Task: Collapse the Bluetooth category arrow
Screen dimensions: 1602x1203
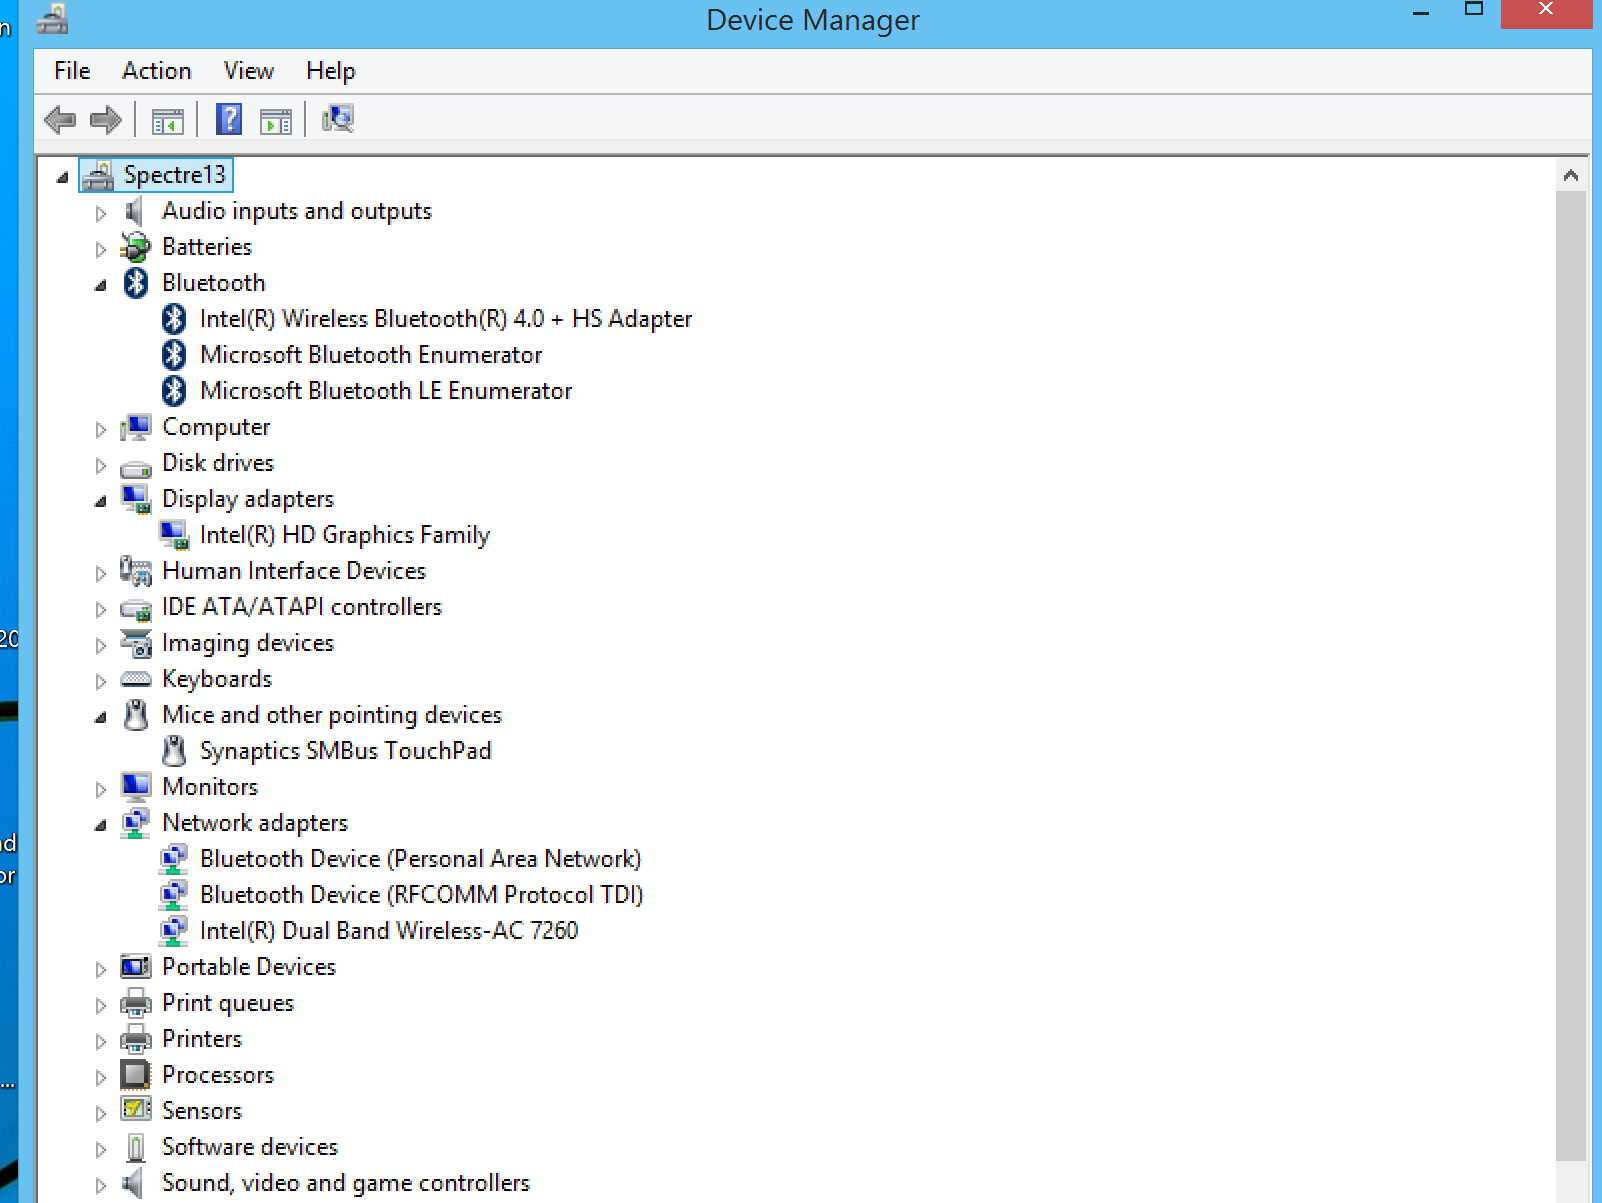Action: pos(101,285)
